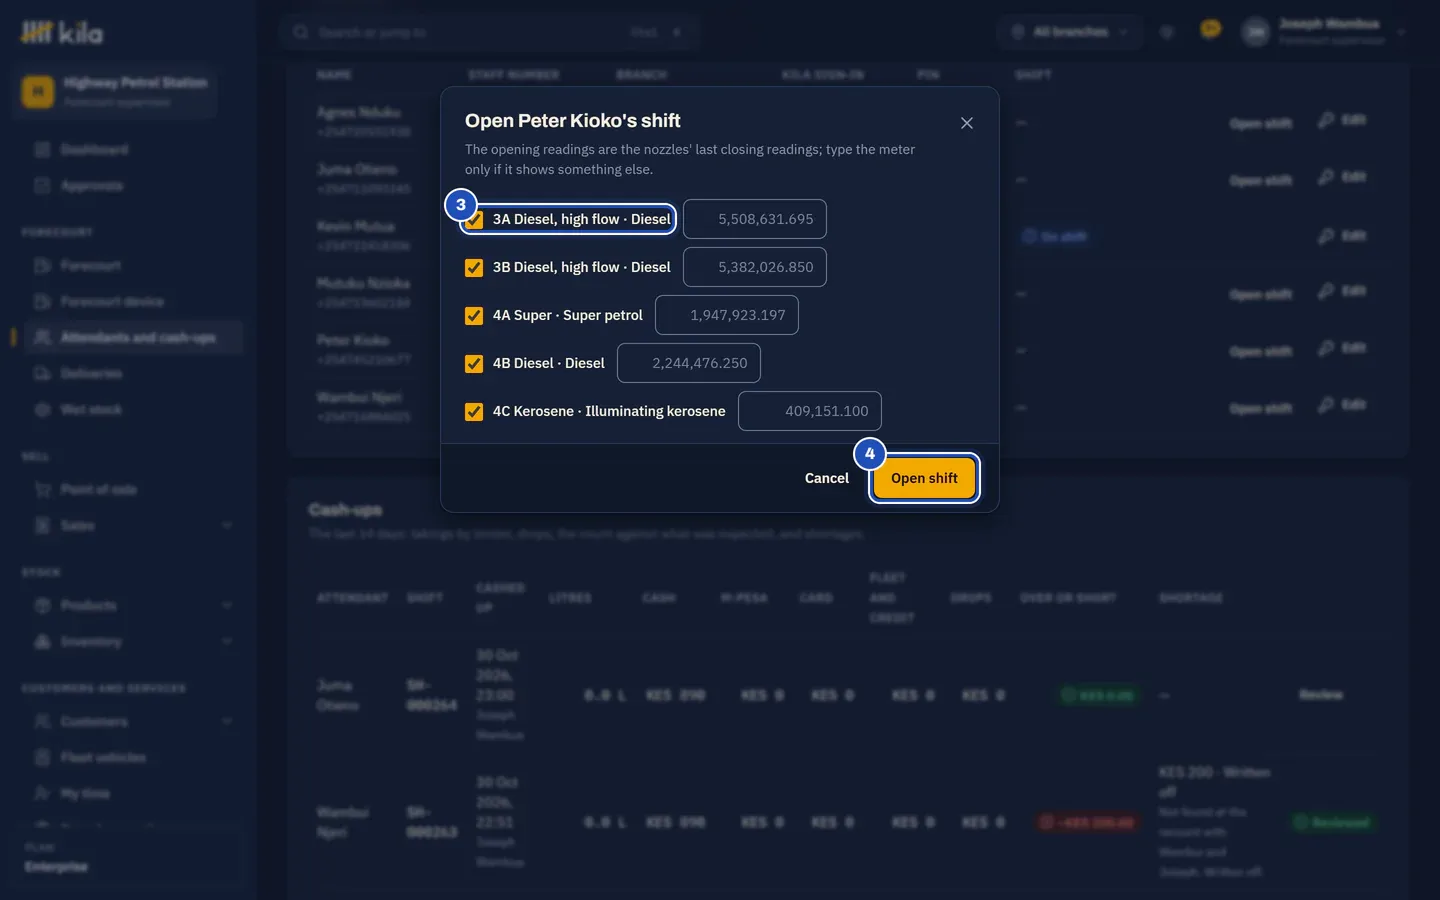Viewport: 1440px width, 900px height.
Task: Toggle the 4B Diesel nozzle checkbox
Action: [x=474, y=364]
